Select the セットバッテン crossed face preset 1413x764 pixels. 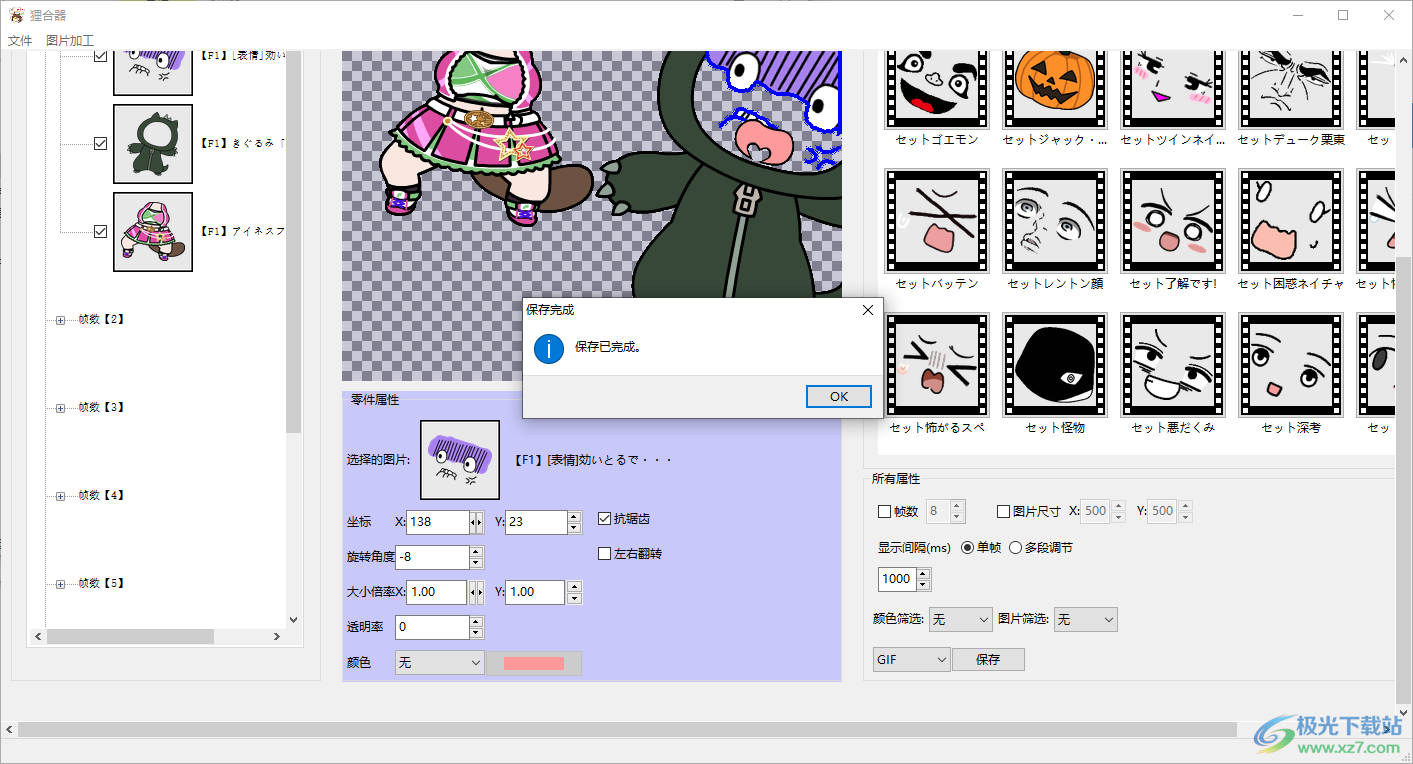937,221
